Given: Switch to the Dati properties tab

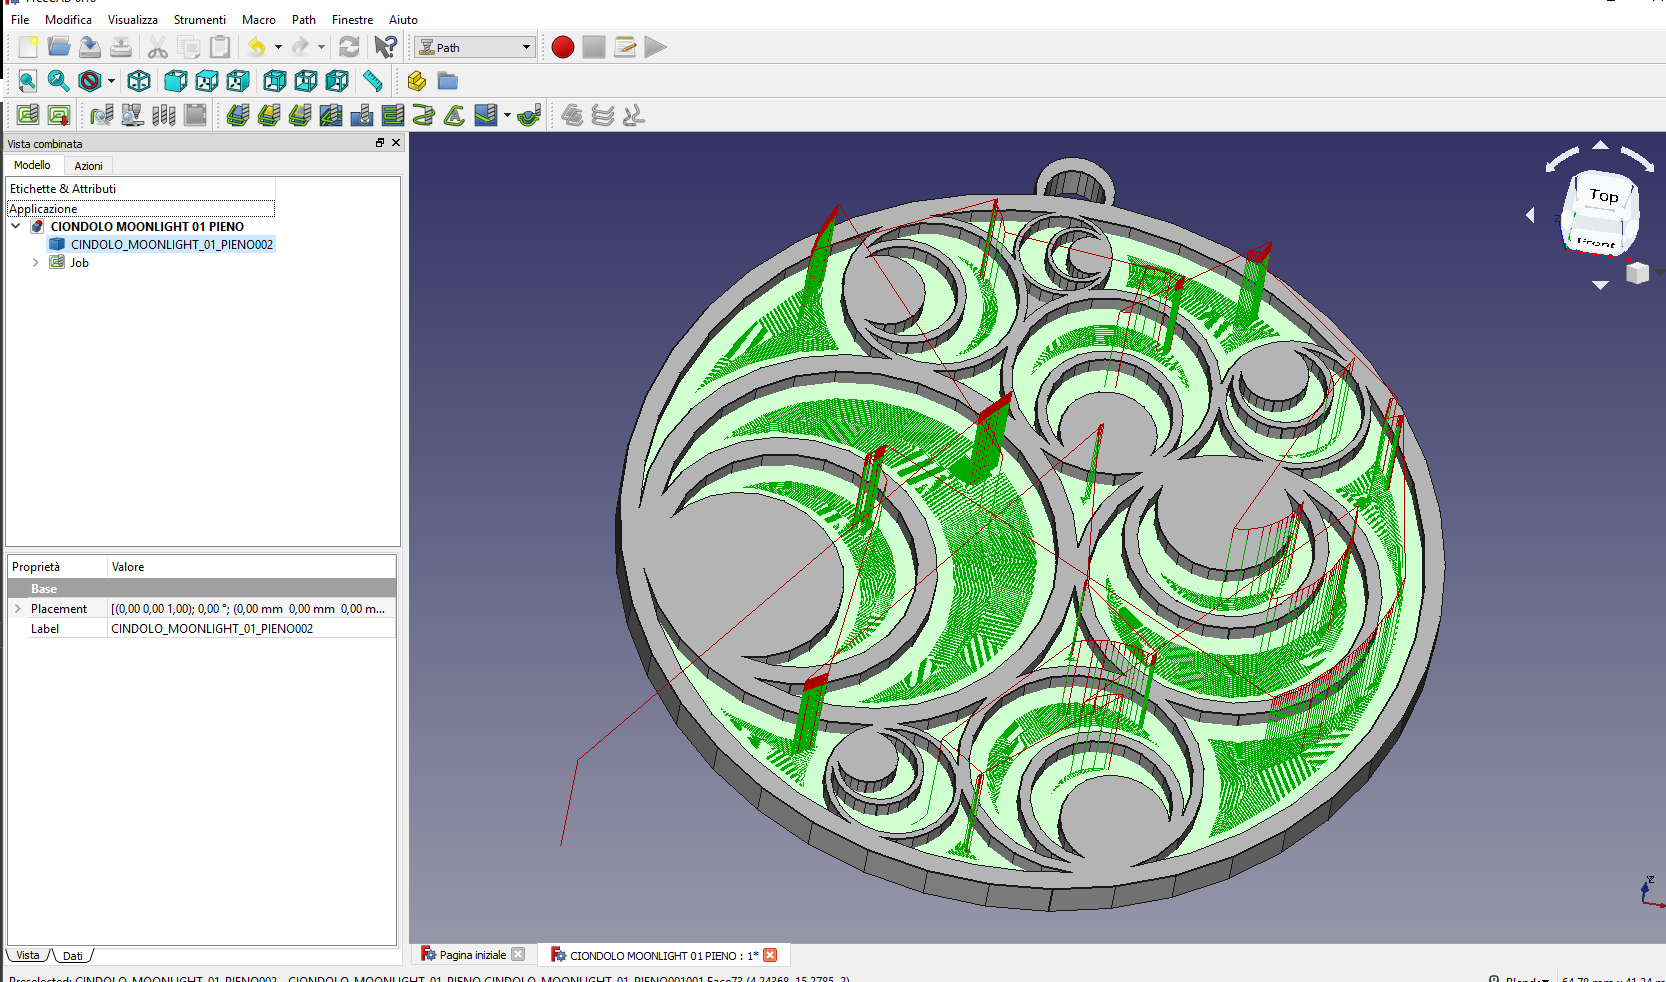Looking at the screenshot, I should [73, 956].
